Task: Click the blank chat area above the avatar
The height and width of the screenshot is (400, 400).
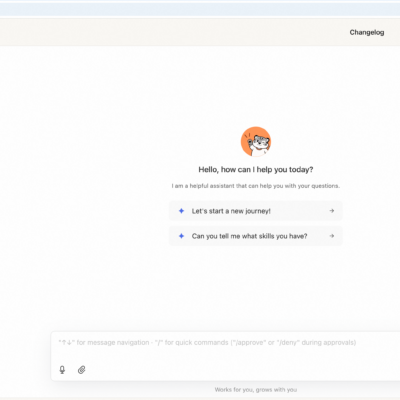Action: pos(256,87)
